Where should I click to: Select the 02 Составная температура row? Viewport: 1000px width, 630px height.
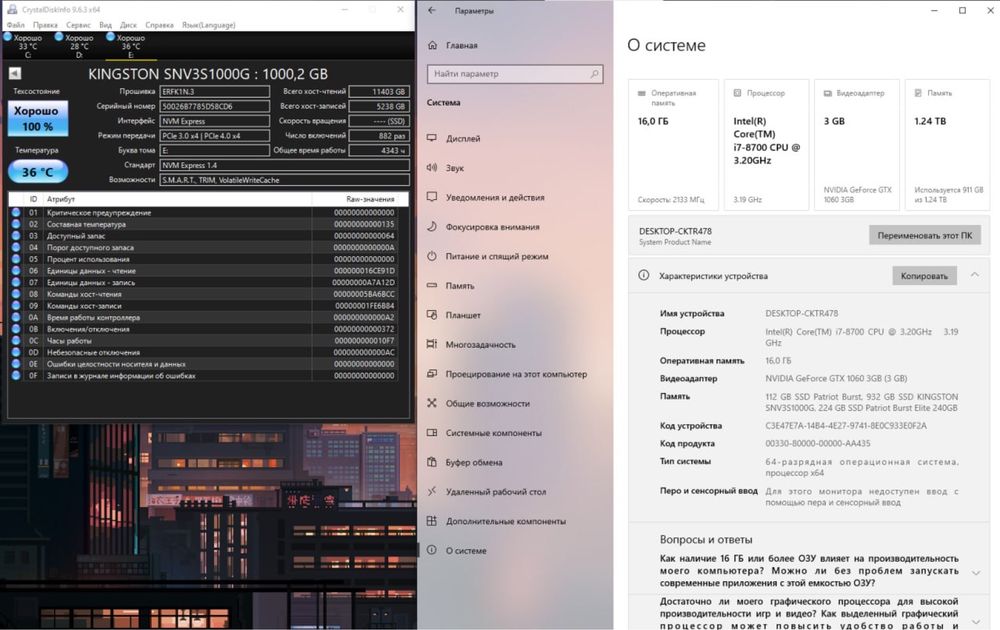tap(204, 224)
